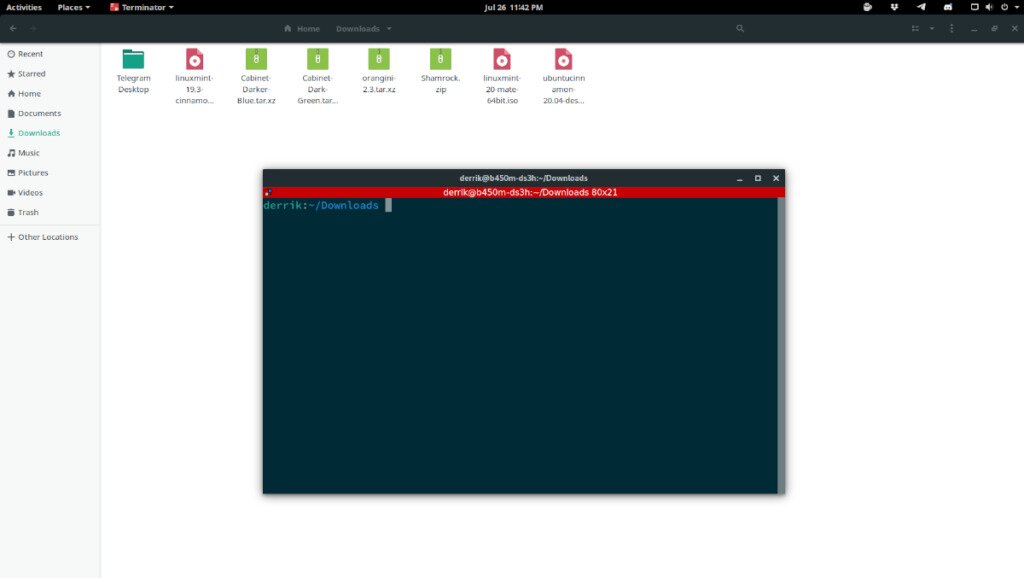Expand the system status menu arrow

[x=1016, y=7]
